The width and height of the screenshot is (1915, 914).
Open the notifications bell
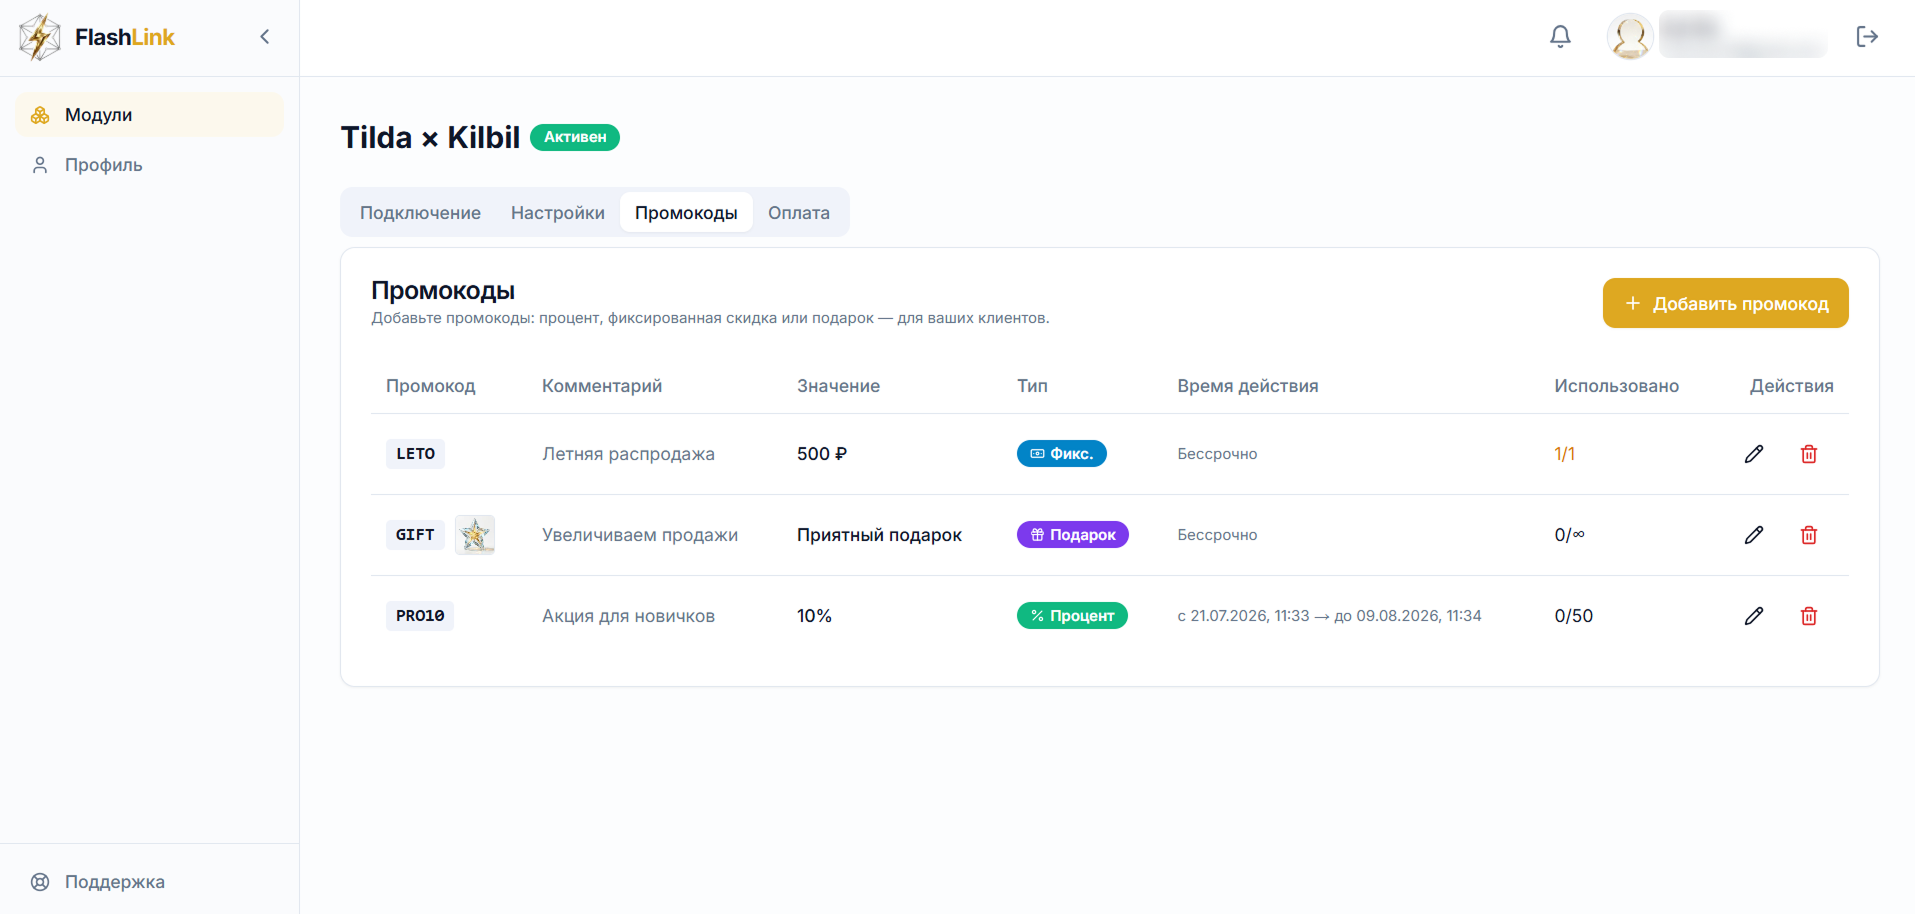(1560, 37)
